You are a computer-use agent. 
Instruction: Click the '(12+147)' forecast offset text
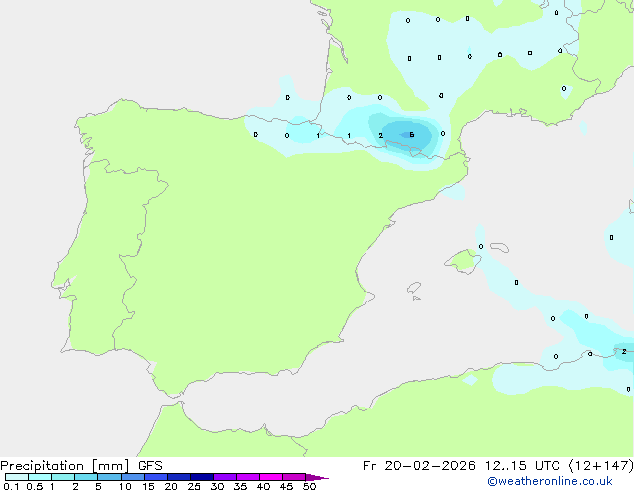pos(601,466)
